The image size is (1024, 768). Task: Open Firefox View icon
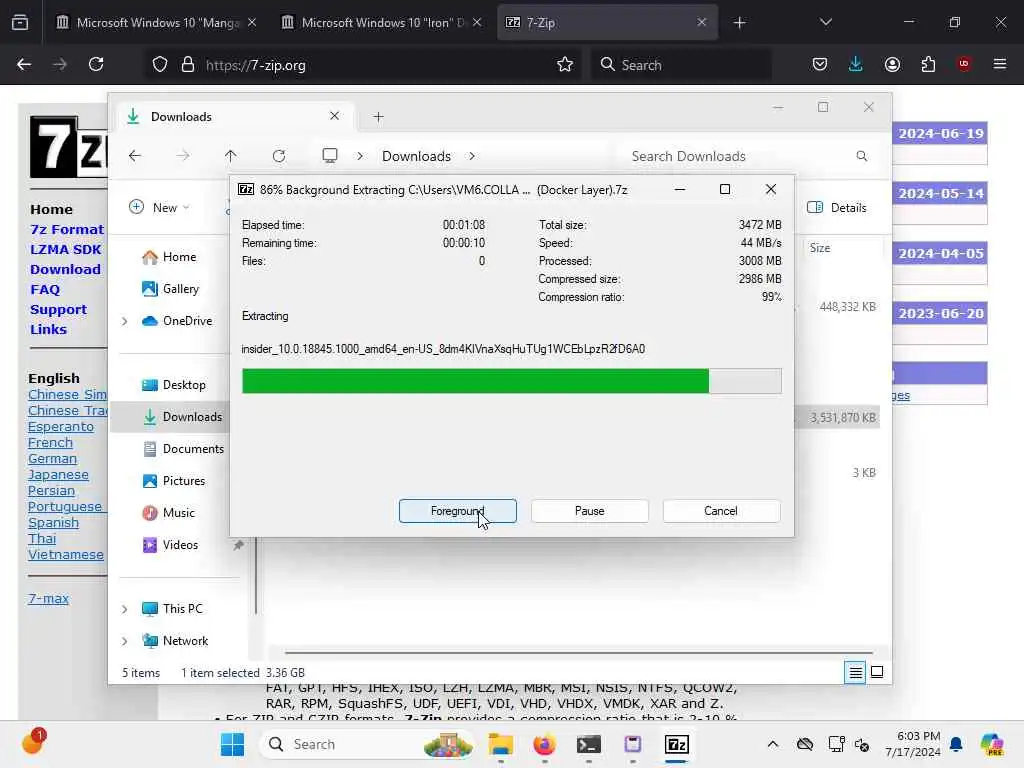(x=20, y=23)
